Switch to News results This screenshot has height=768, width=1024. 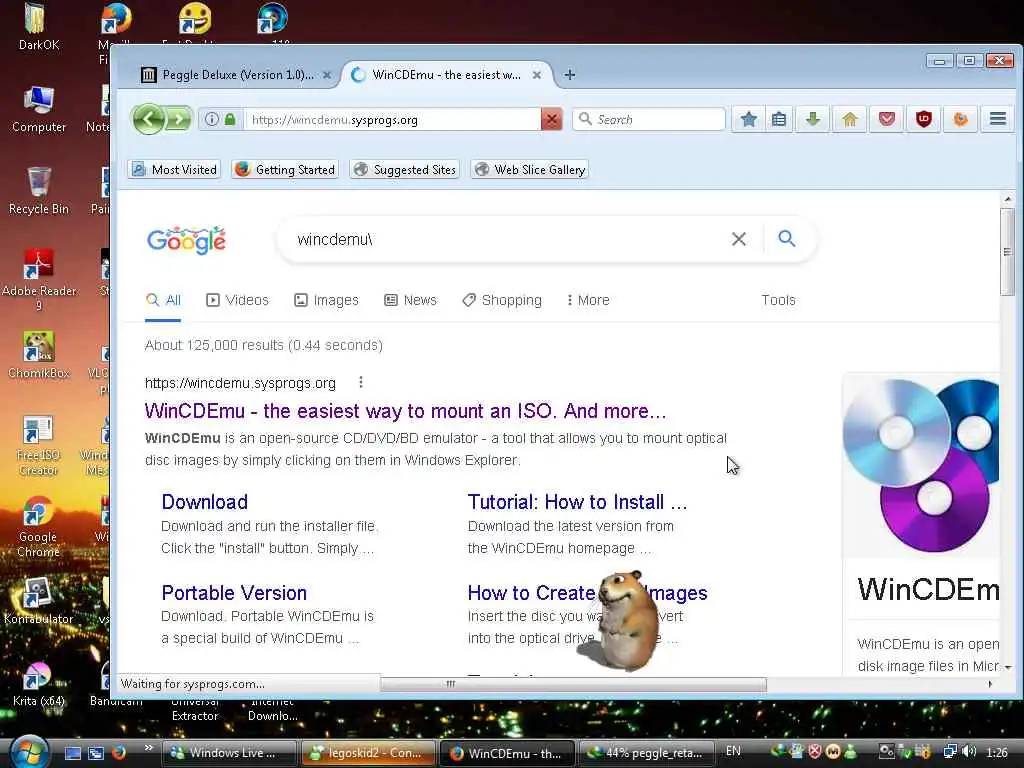pyautogui.click(x=410, y=300)
